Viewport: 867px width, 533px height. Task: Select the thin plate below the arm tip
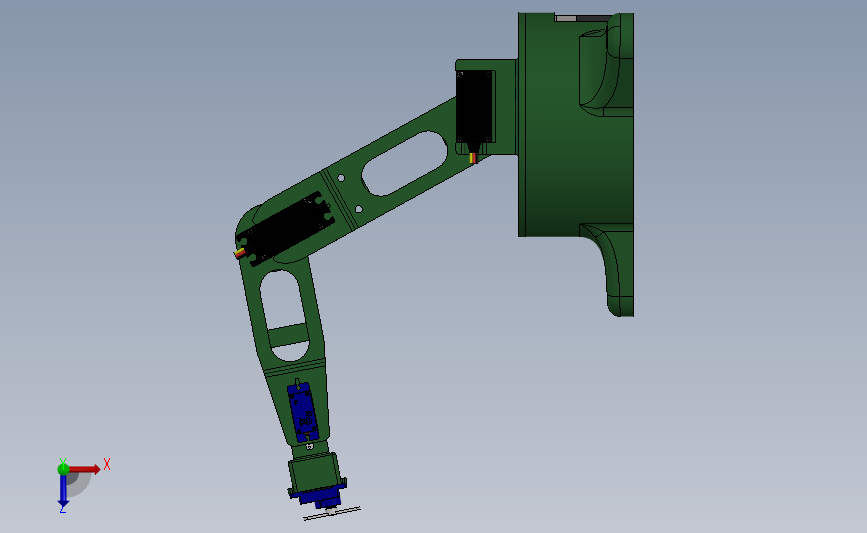(x=332, y=513)
